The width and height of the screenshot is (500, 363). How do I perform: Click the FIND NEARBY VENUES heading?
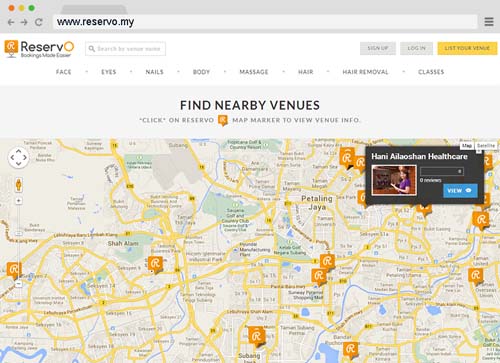(x=250, y=105)
